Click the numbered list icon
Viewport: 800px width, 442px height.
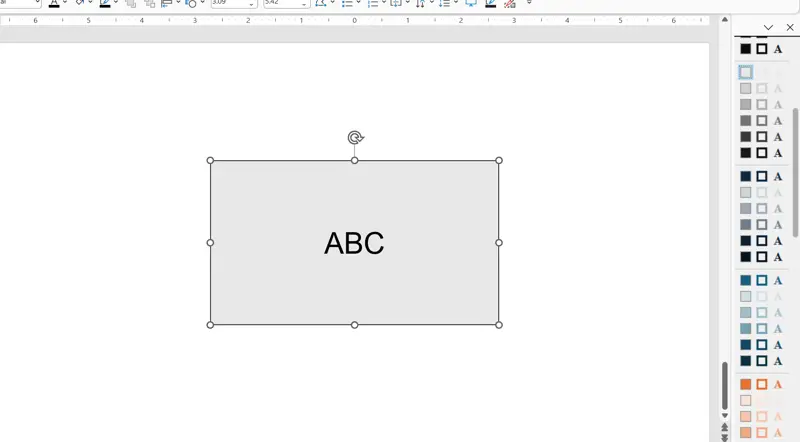click(x=373, y=4)
